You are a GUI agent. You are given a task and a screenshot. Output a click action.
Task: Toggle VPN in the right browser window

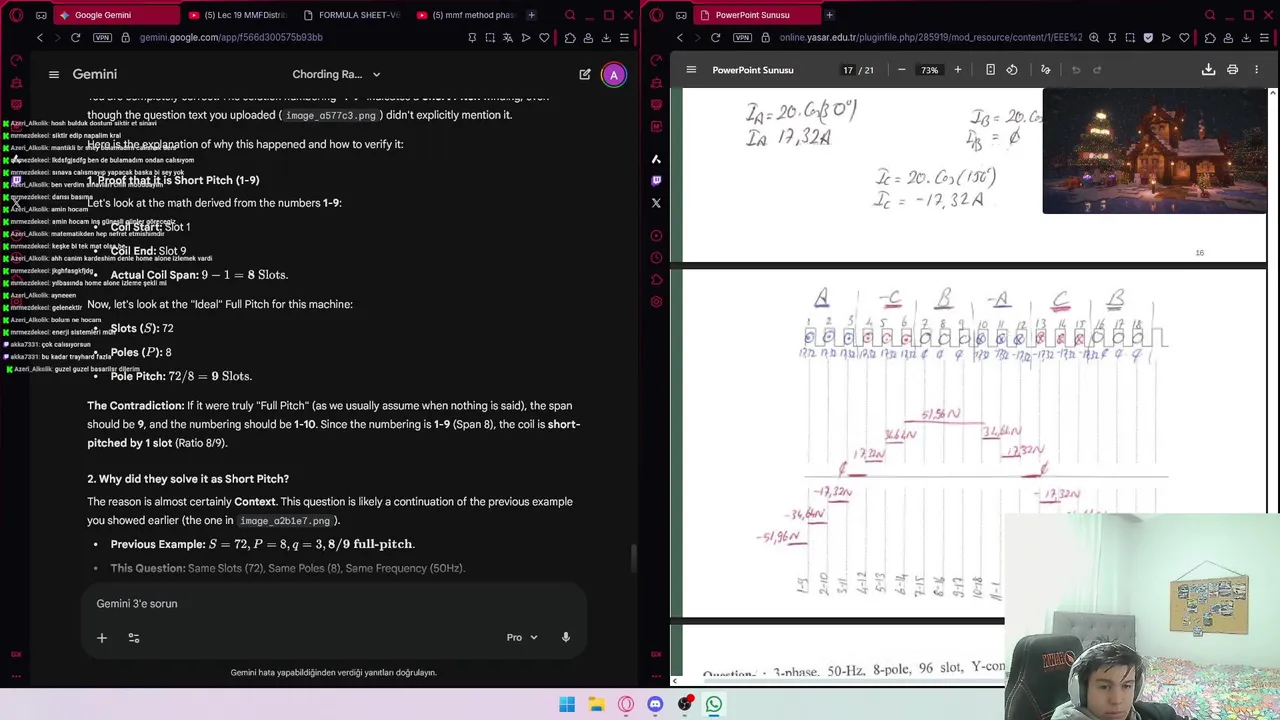(x=742, y=37)
